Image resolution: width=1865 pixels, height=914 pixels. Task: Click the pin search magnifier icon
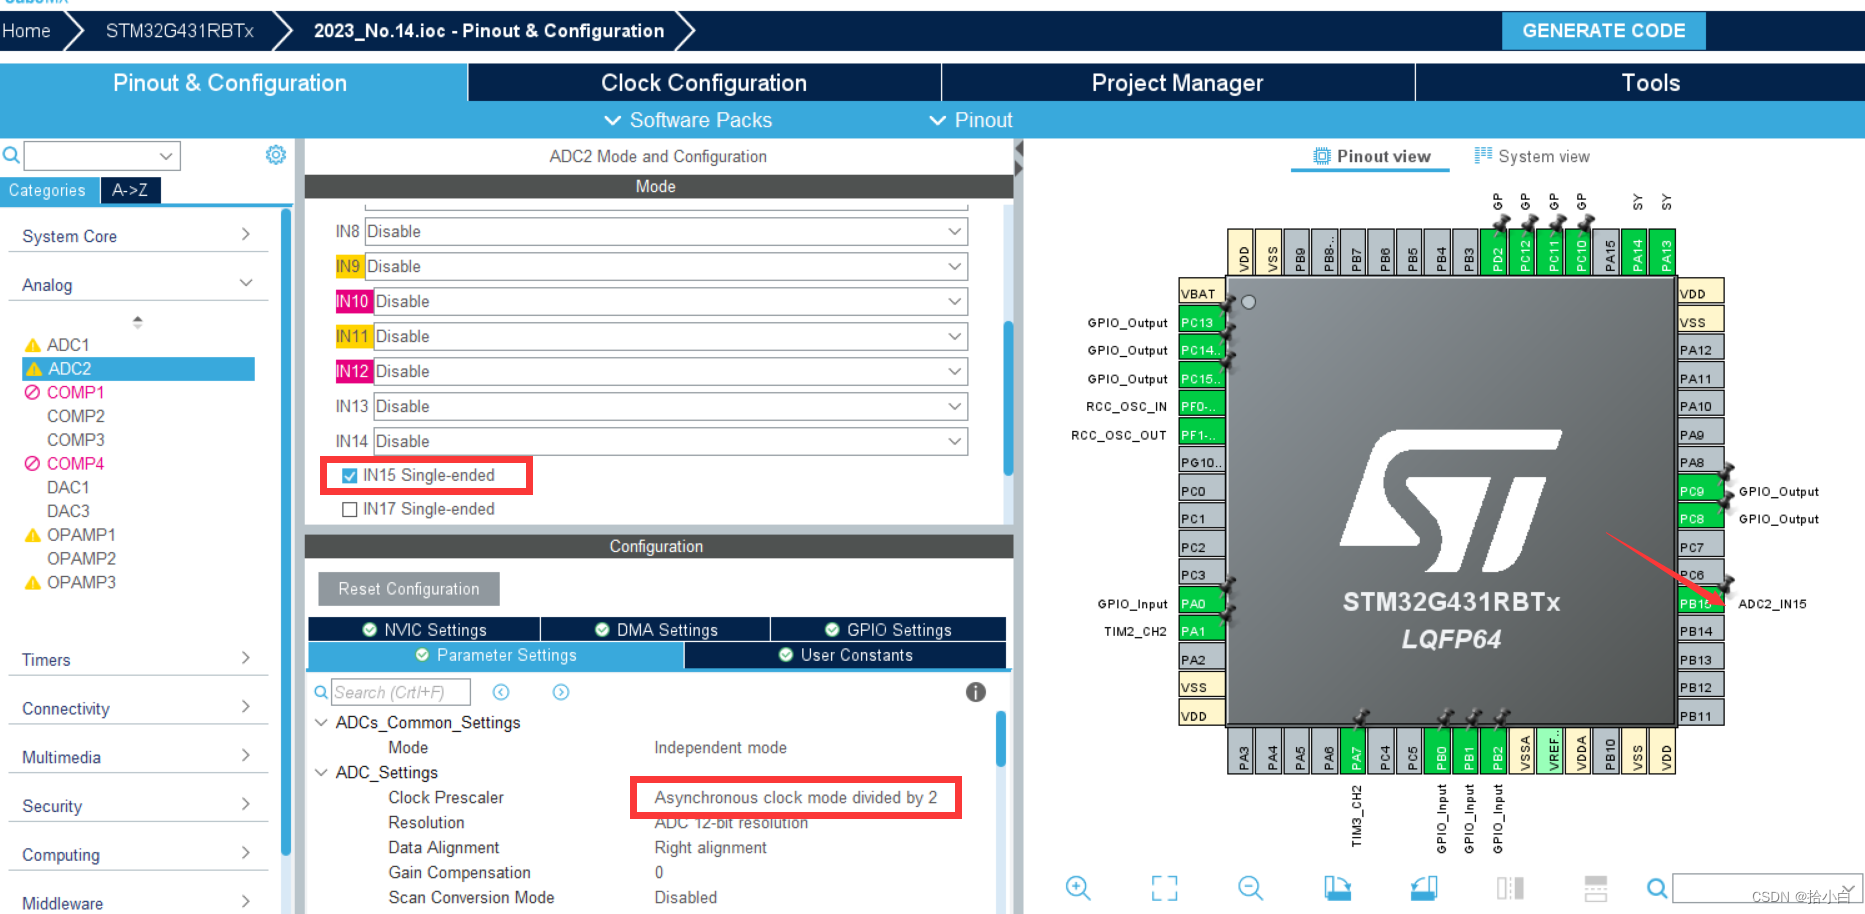[1657, 887]
